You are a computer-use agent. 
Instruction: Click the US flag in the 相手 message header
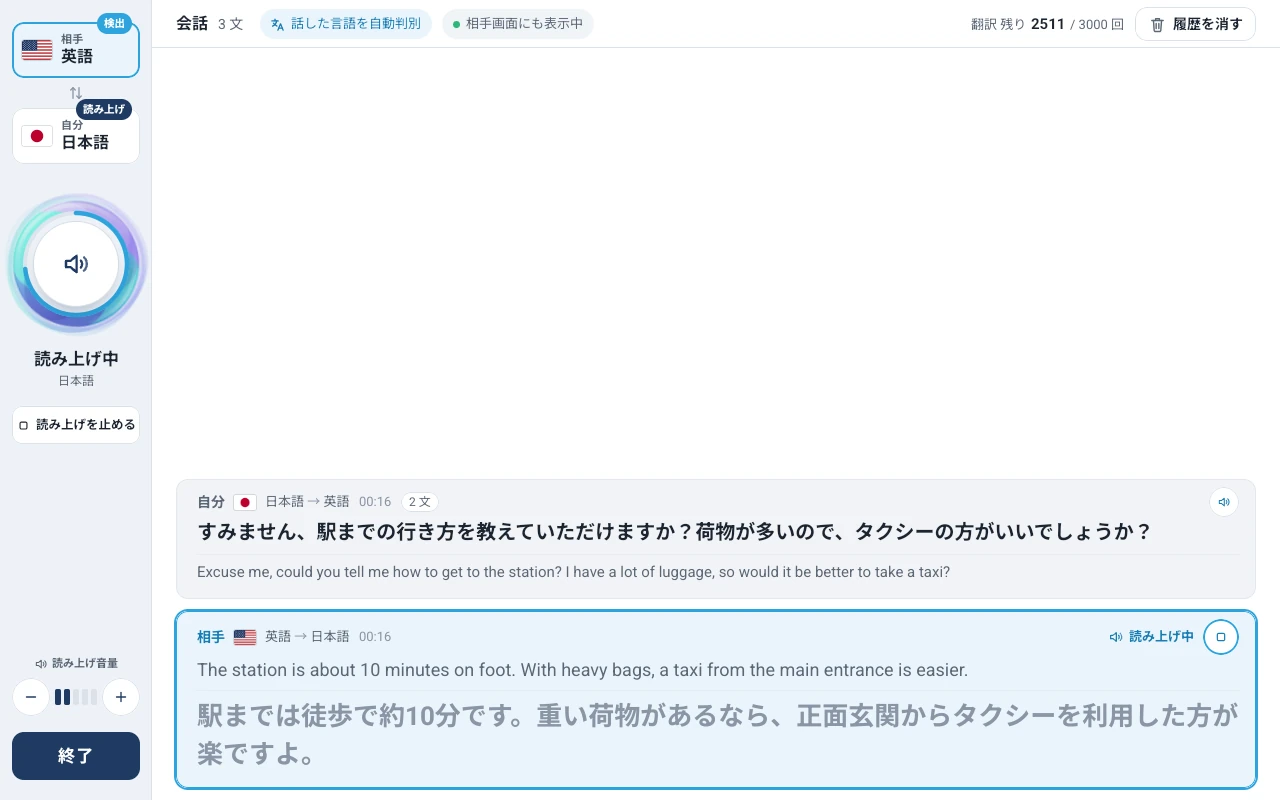click(x=245, y=637)
